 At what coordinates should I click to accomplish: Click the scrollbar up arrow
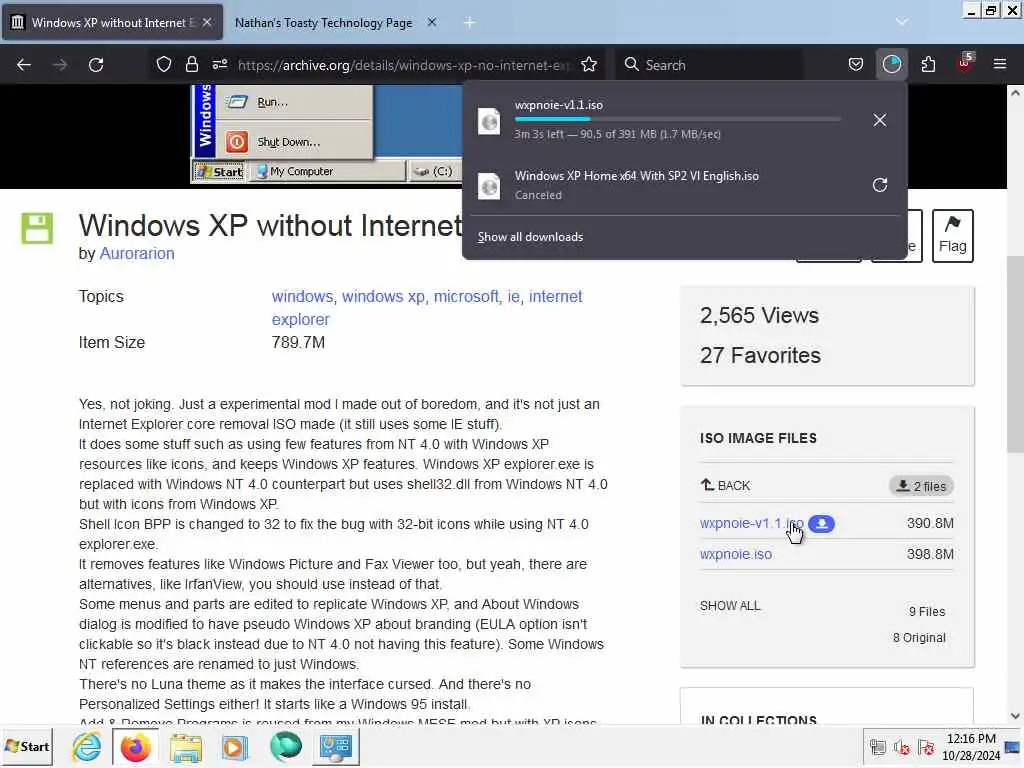[1015, 93]
